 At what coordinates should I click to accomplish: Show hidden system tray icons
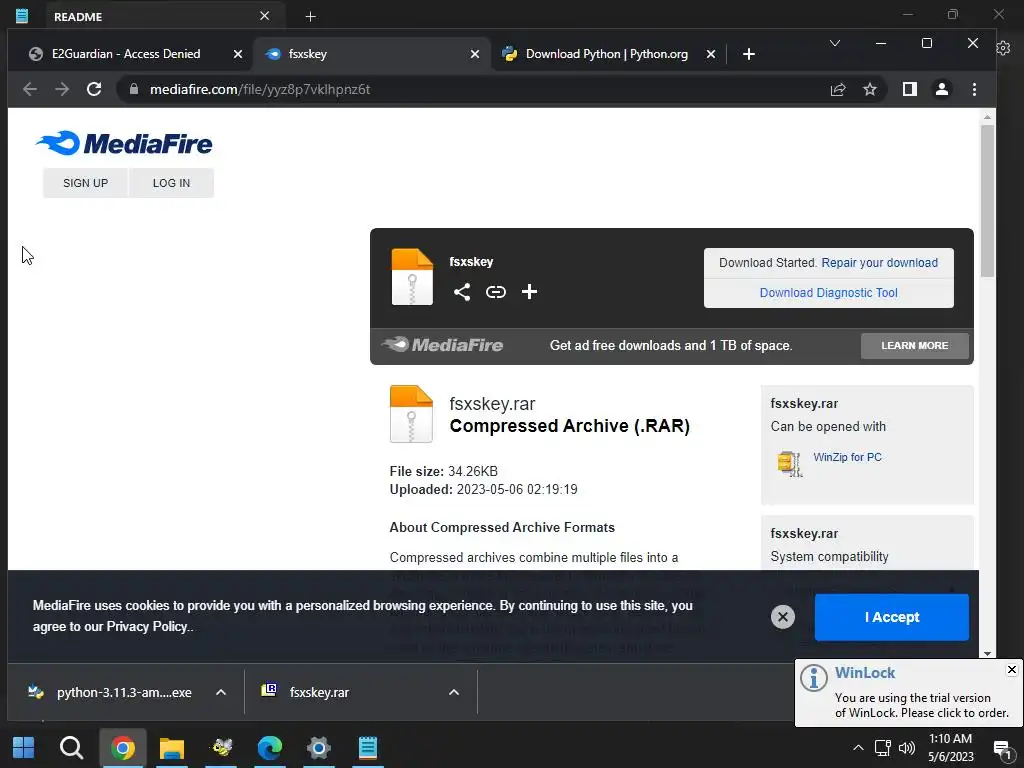coord(858,748)
